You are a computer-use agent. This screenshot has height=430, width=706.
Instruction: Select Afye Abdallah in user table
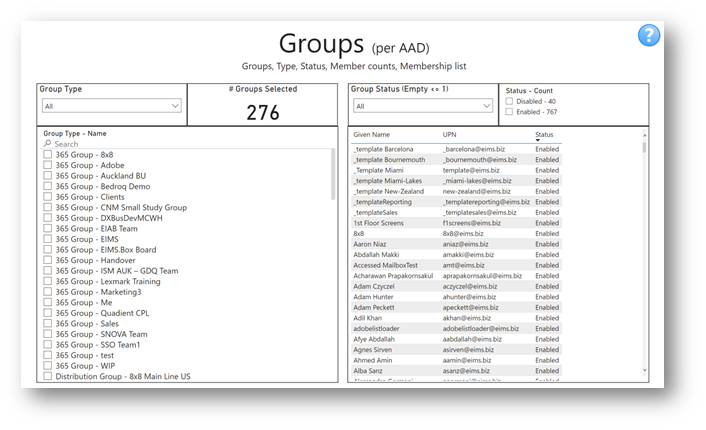pos(374,339)
